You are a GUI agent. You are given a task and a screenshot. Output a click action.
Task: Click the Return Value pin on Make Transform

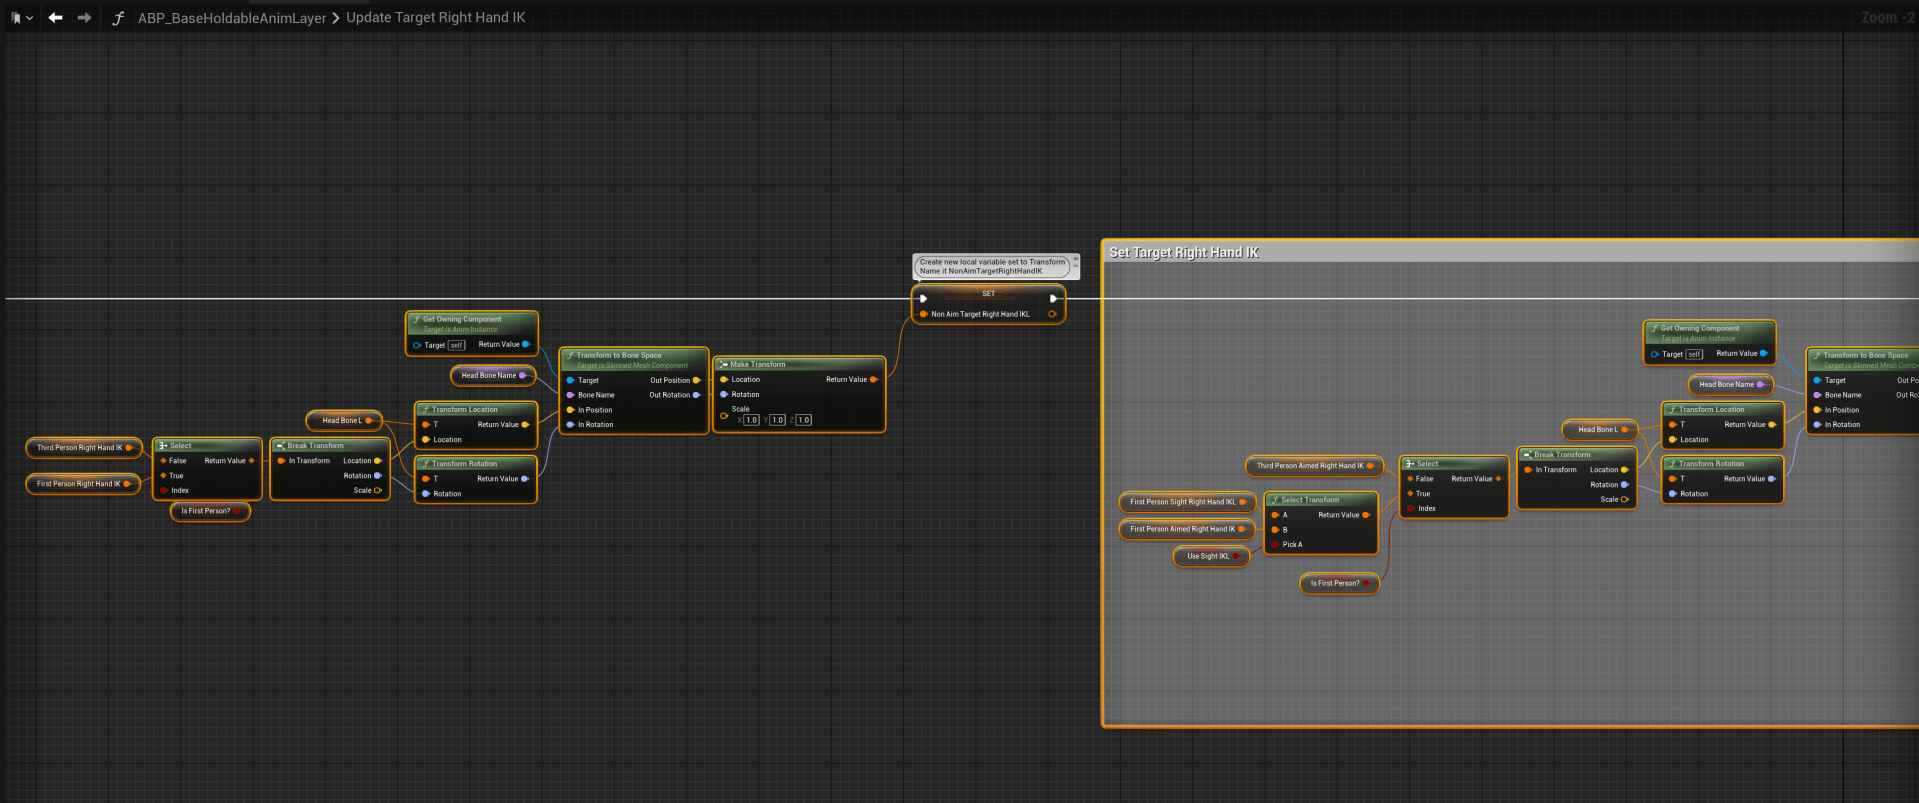[x=873, y=380]
